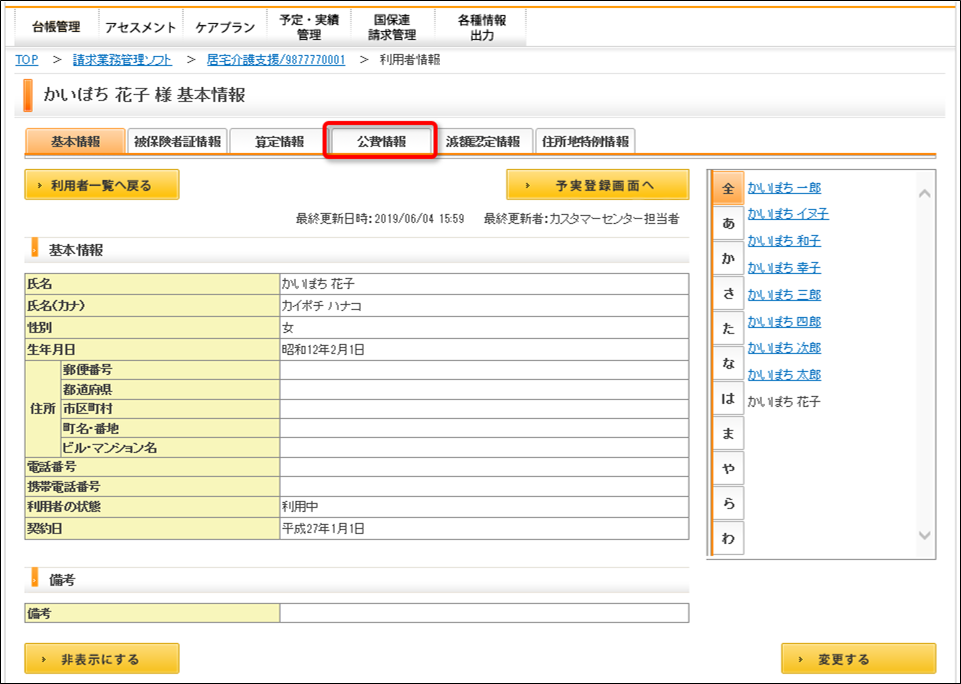Select the た index filter
The width and height of the screenshot is (961, 684).
(728, 328)
